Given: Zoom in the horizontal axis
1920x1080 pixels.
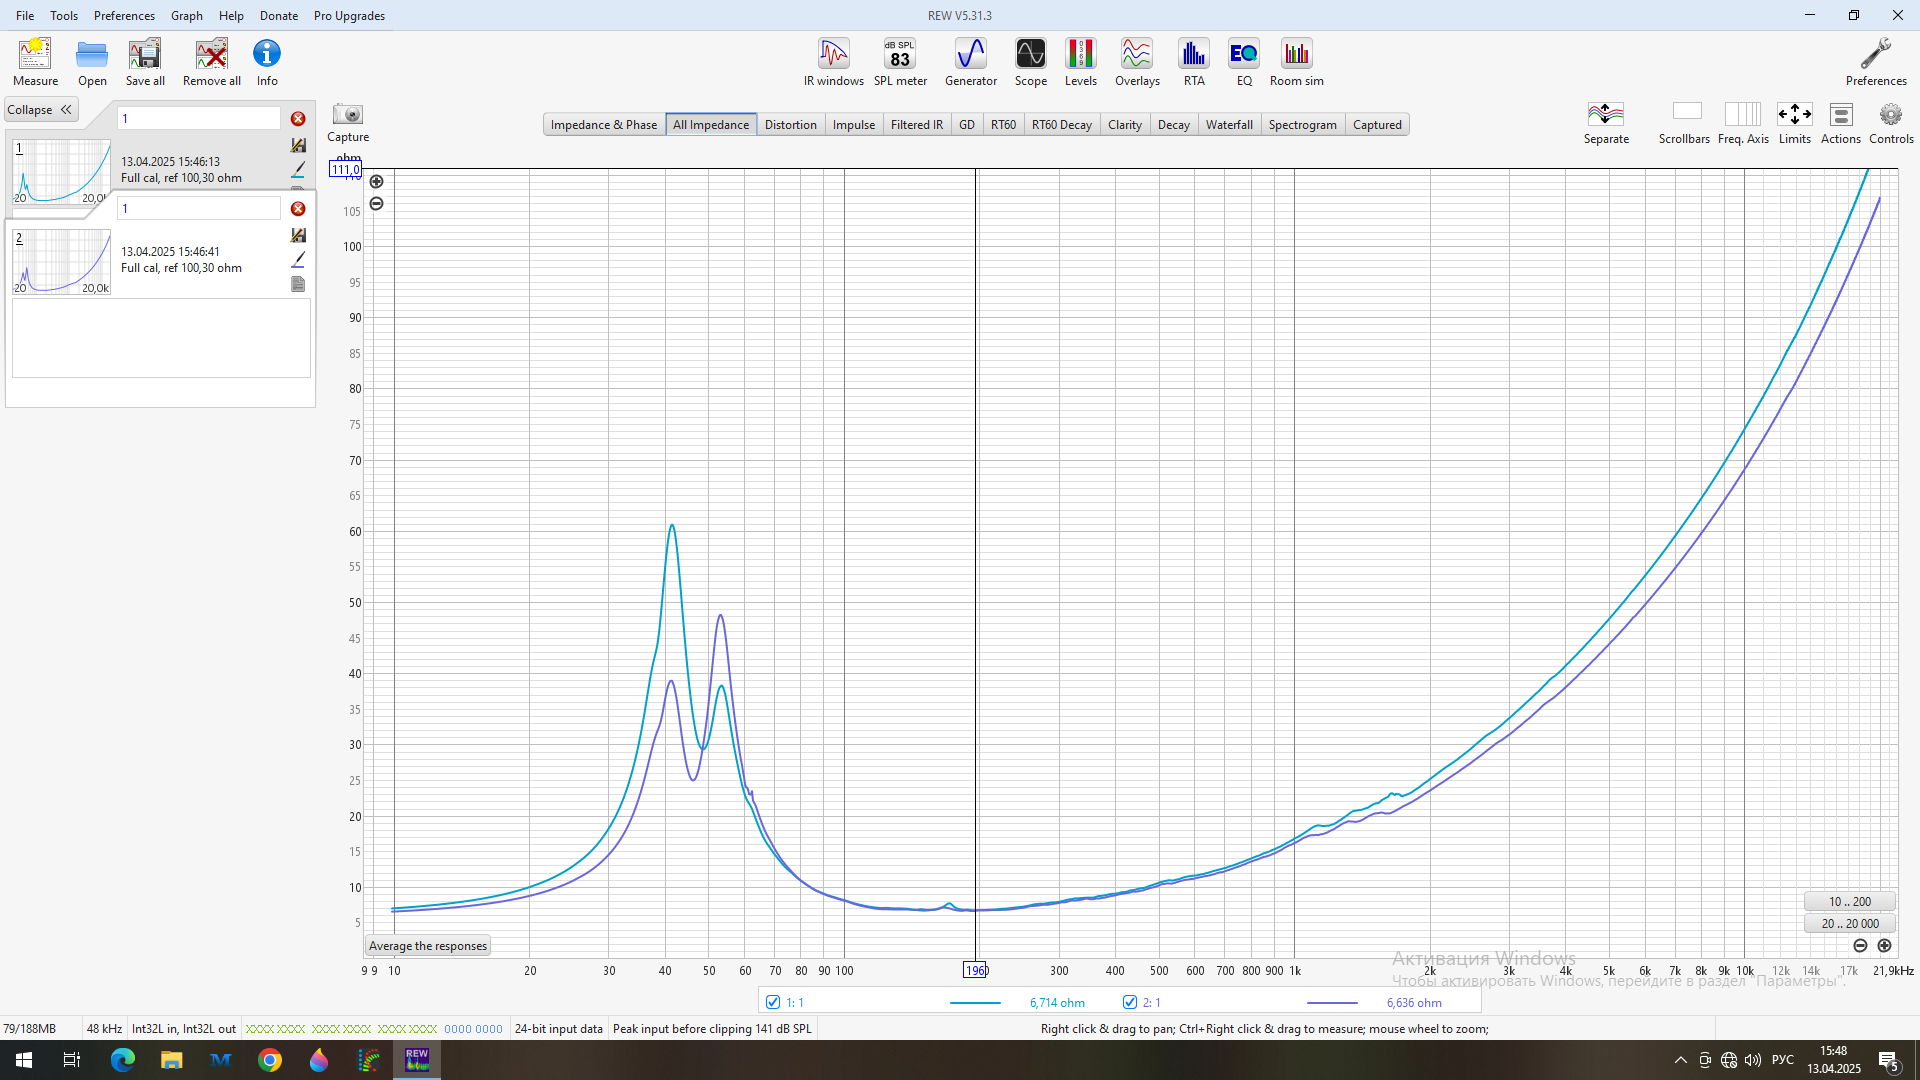Looking at the screenshot, I should [x=1884, y=946].
